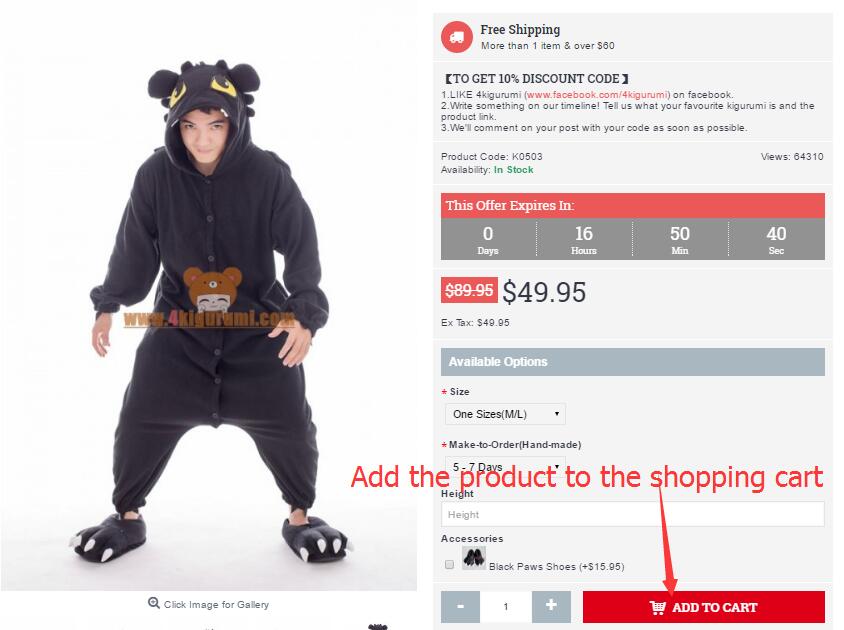Click the Available Options header bar
Screen dimensions: 844x630
pos(632,362)
